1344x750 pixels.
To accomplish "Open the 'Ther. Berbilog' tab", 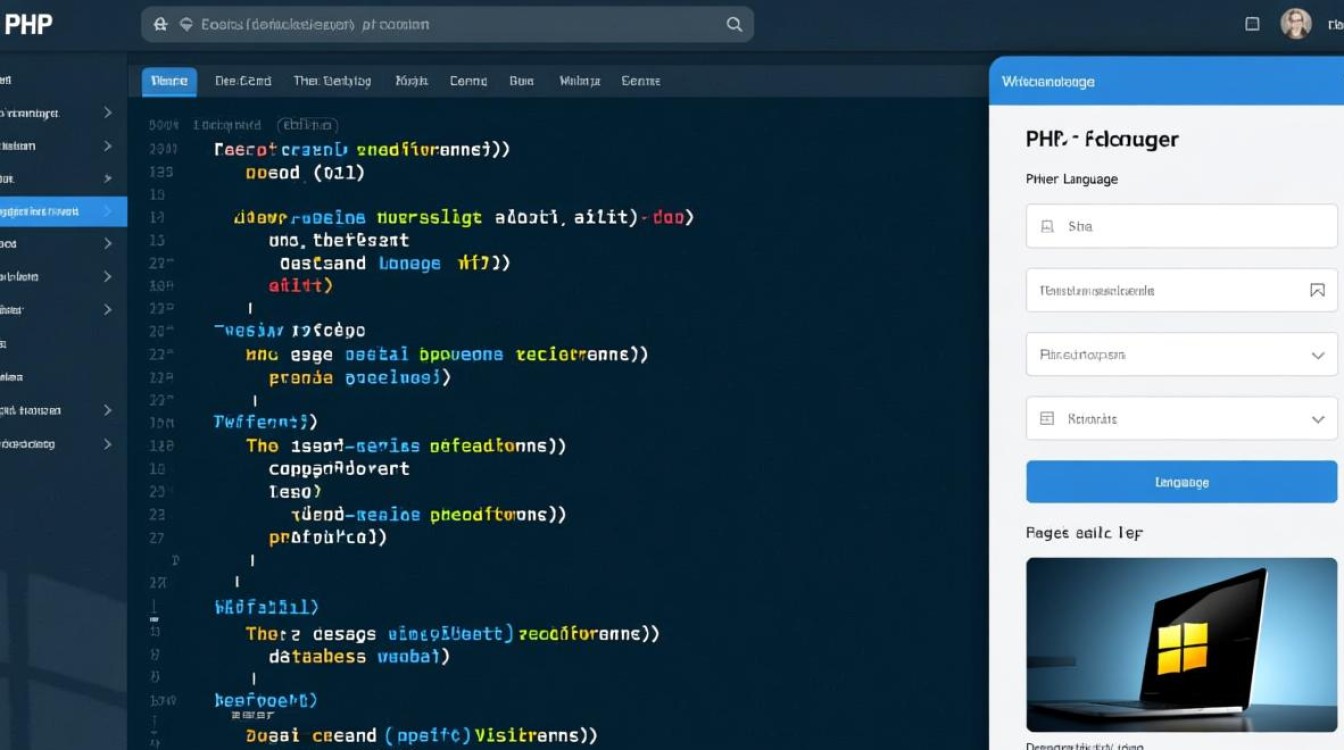I will point(332,81).
